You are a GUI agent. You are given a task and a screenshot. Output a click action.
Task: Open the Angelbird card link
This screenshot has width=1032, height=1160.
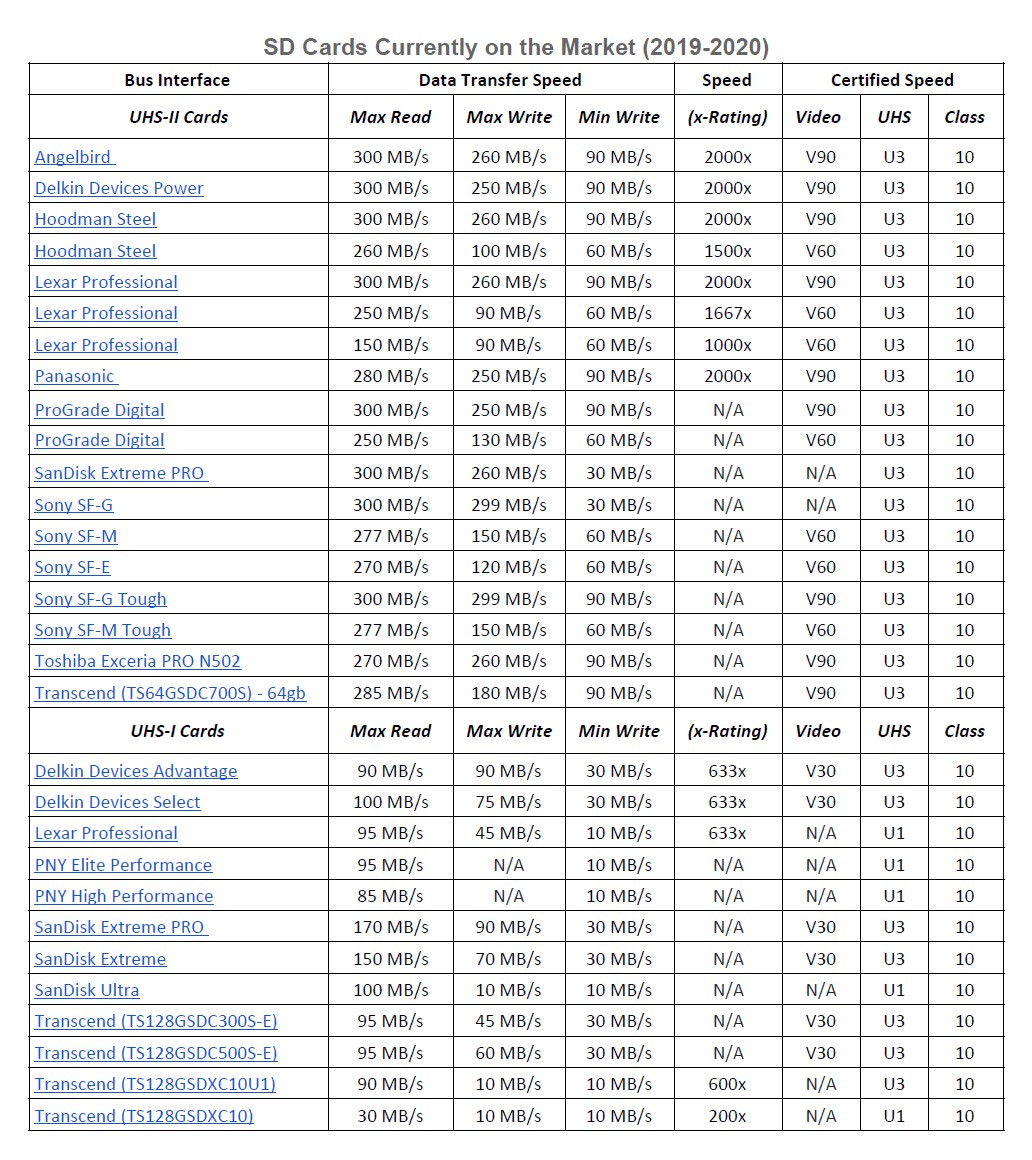point(74,157)
